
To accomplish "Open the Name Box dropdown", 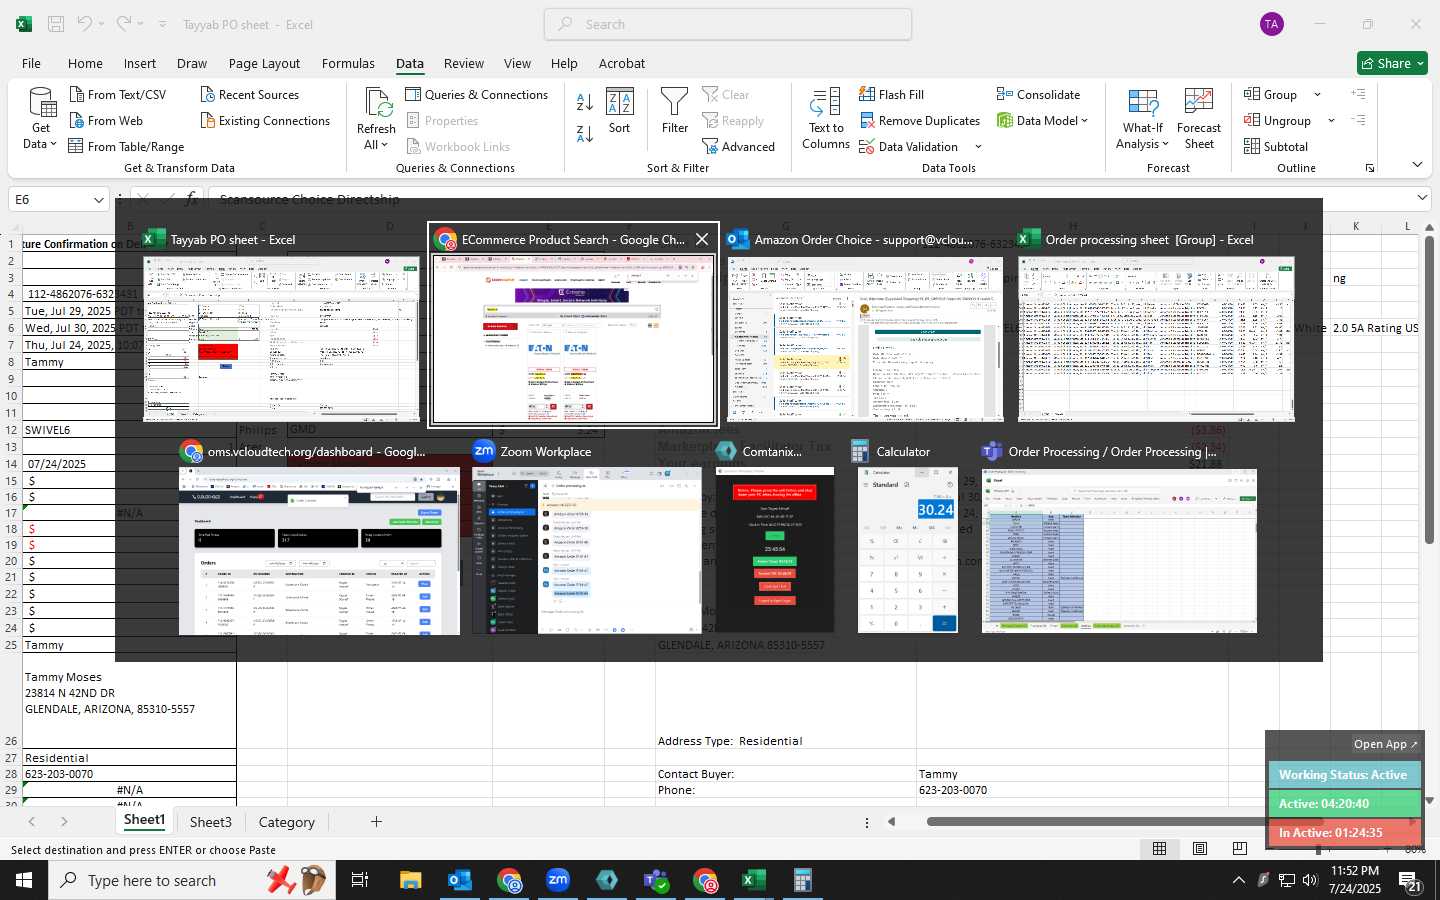I will coord(98,200).
